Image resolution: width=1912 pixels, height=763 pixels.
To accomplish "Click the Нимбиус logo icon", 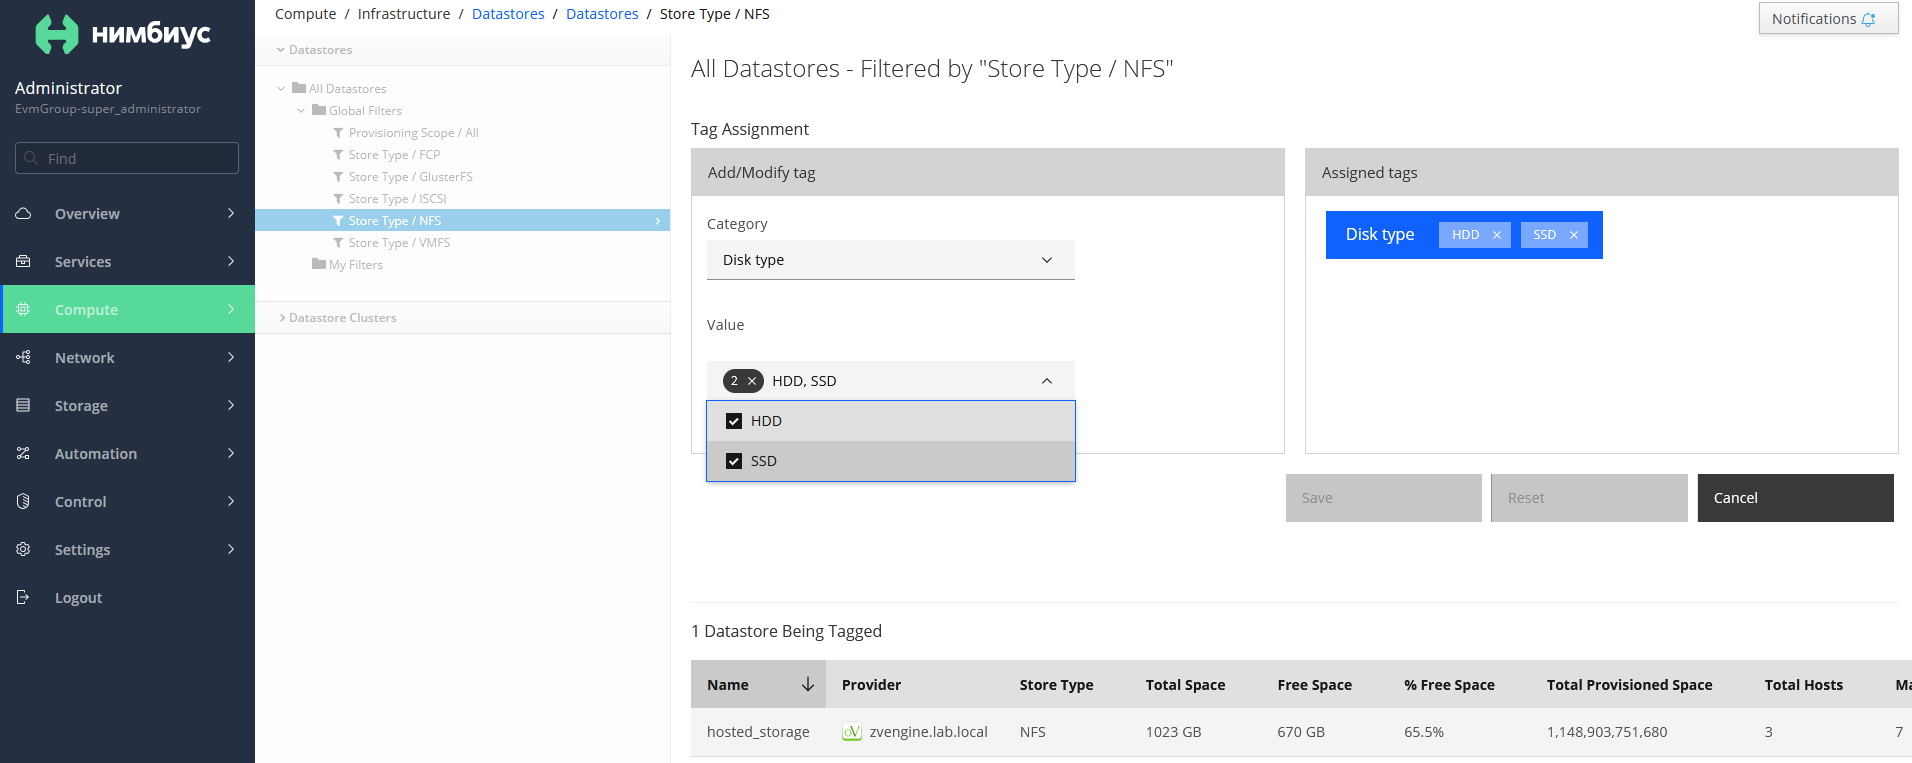I will (x=57, y=34).
